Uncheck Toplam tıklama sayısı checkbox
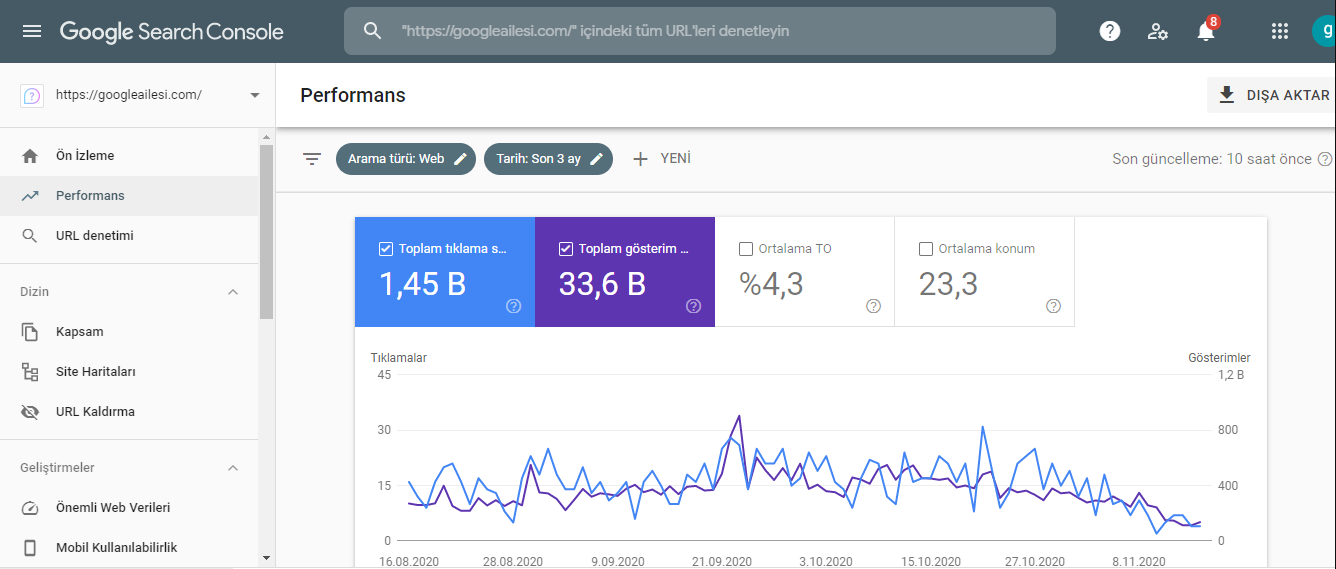1336x569 pixels. point(386,249)
